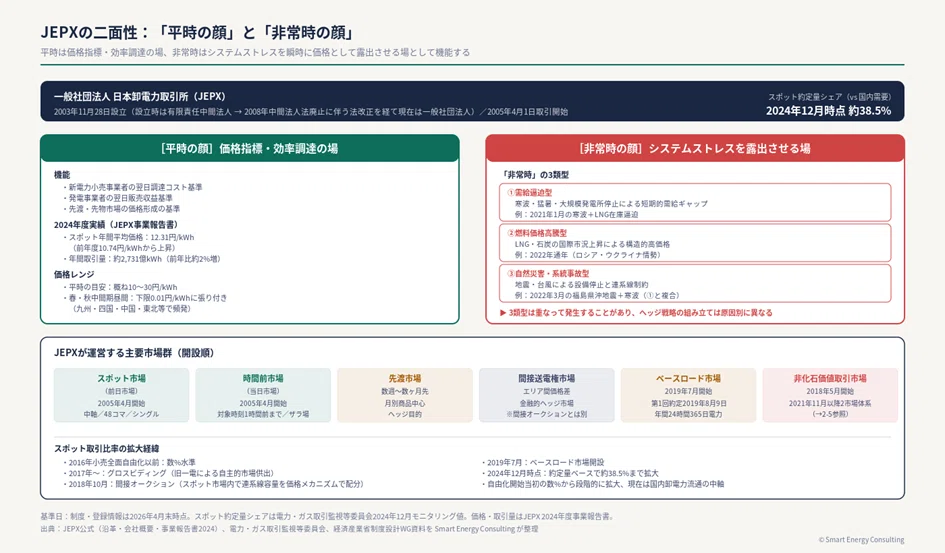This screenshot has width=945, height=553.
Task: Click "例：2022年通年（ロシア・ウクライナ情勢）" line
Action: click(588, 255)
